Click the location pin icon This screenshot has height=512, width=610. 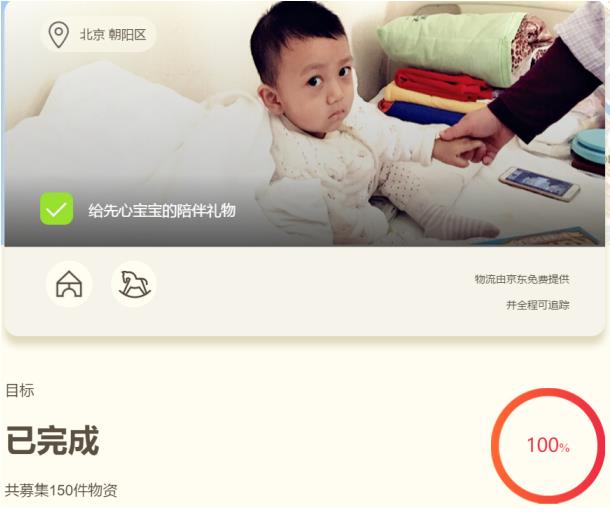click(x=58, y=35)
